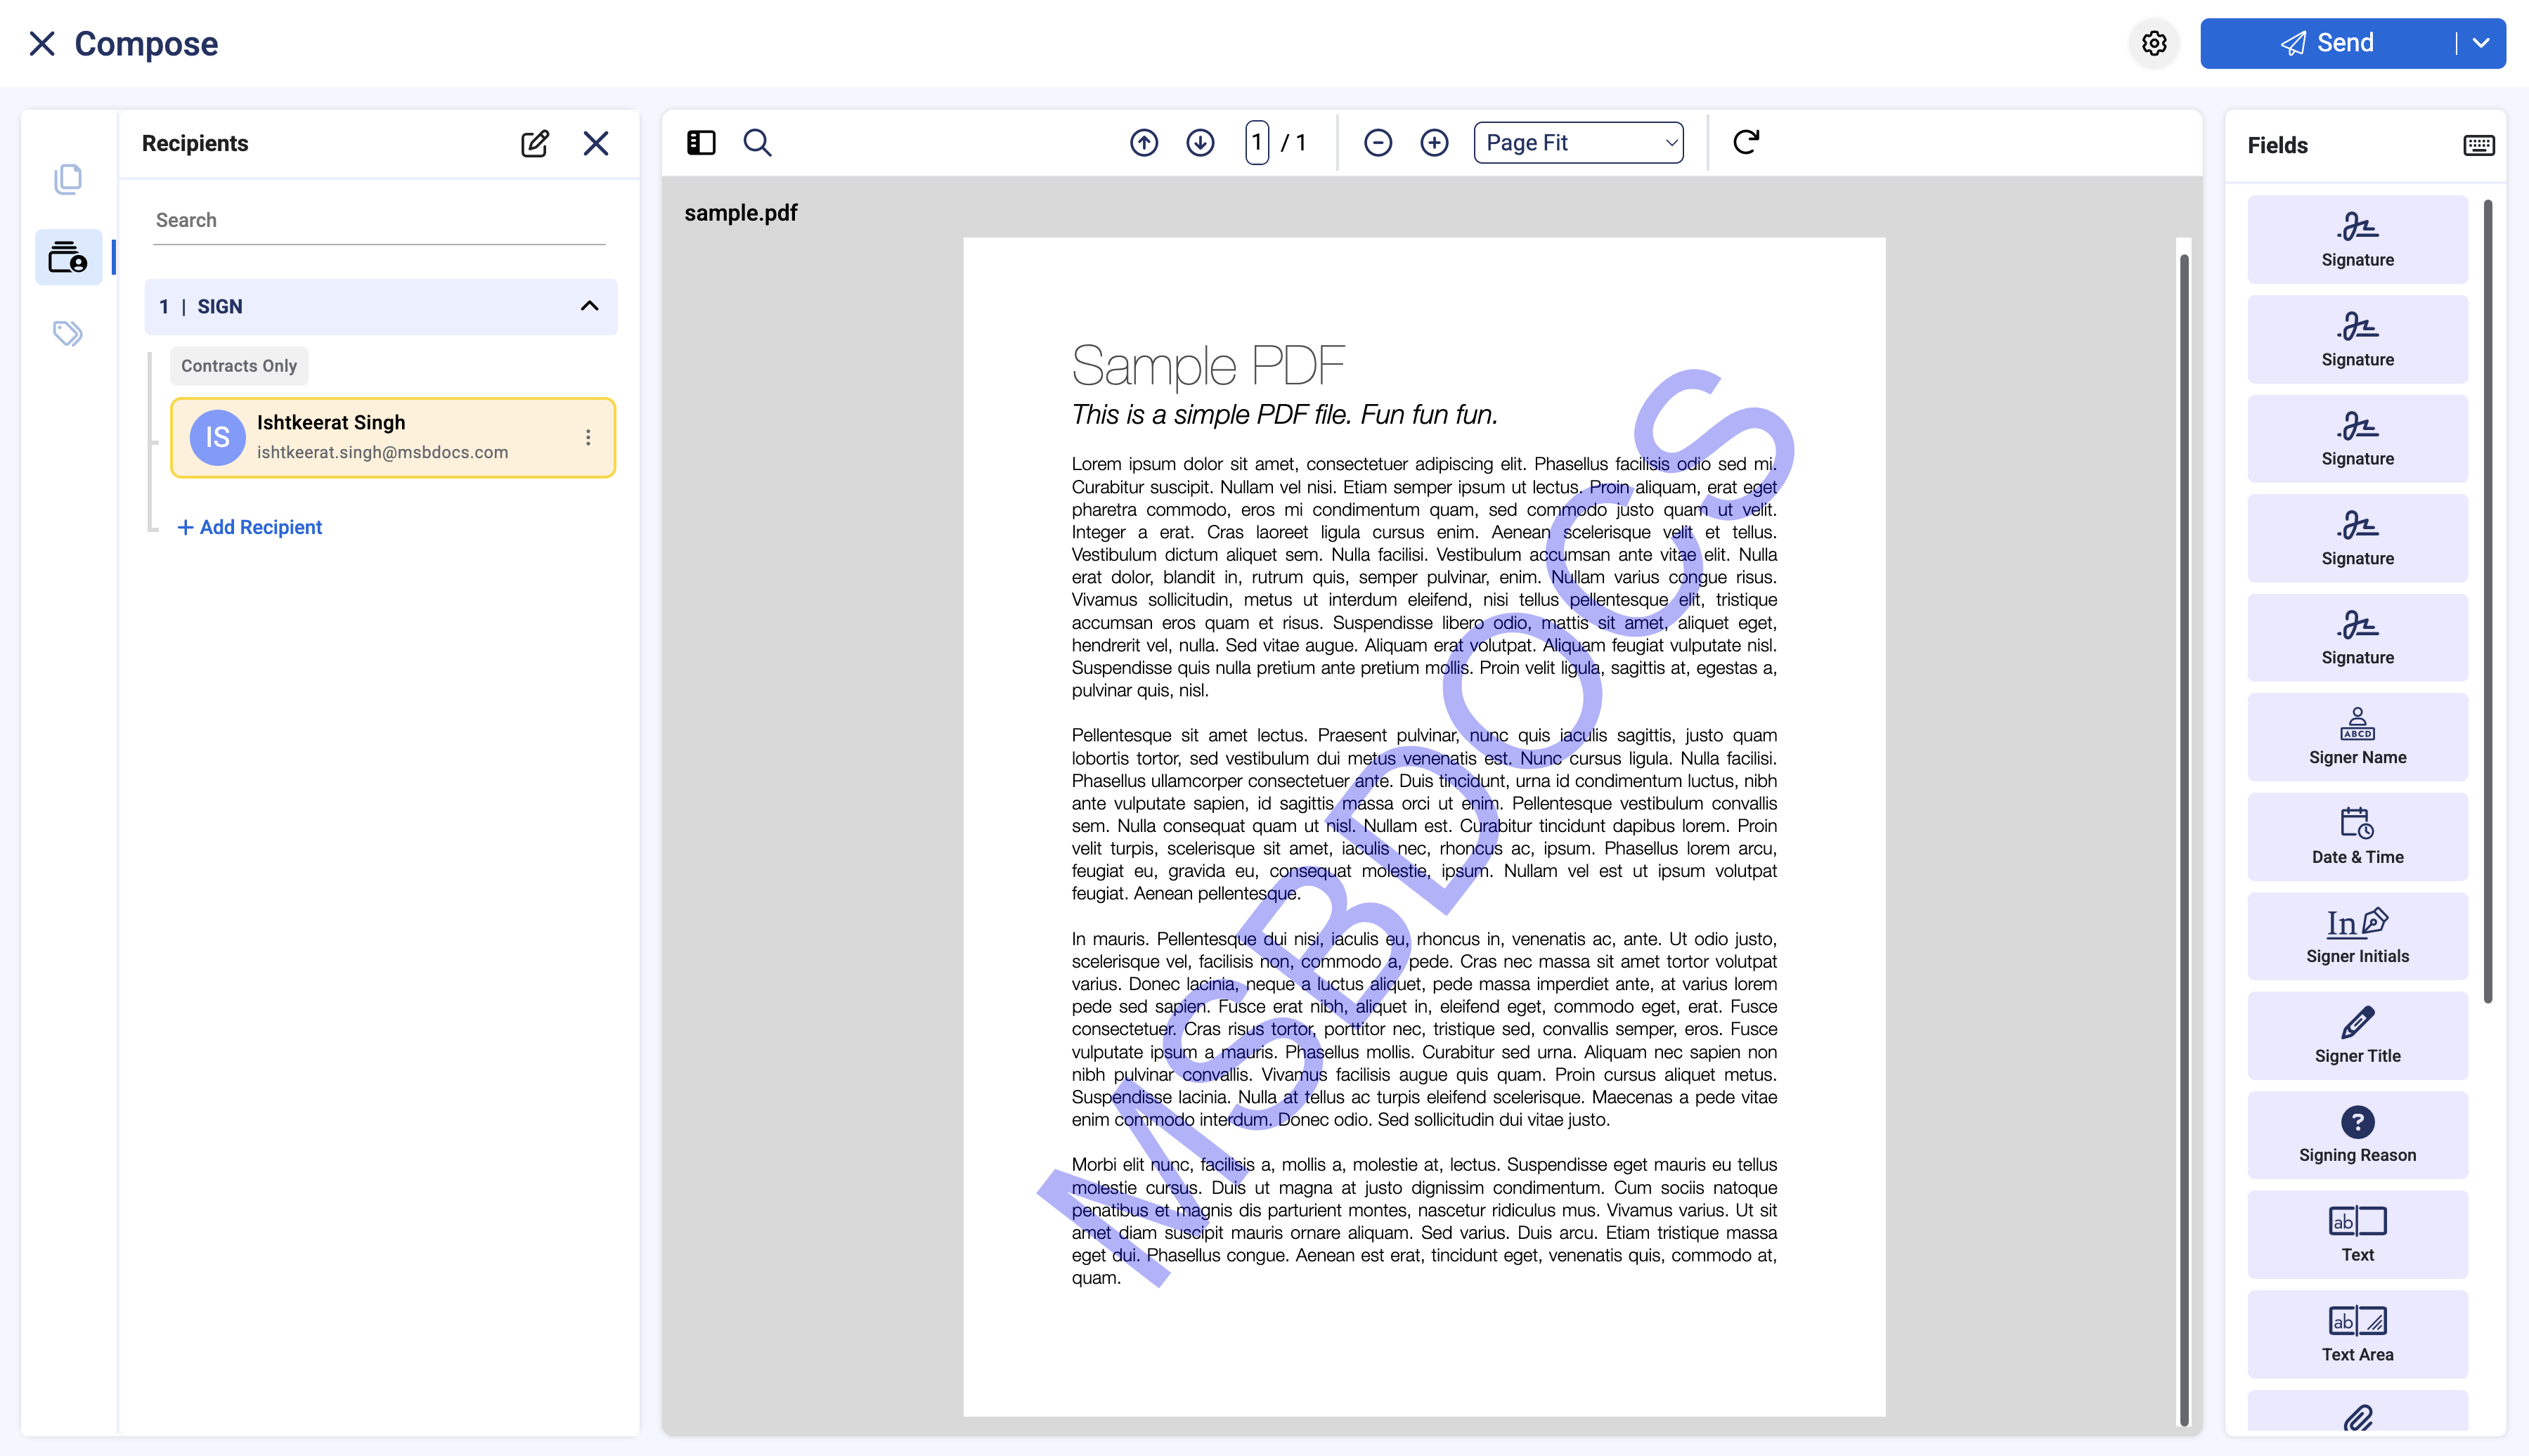
Task: Toggle keyboard icon in Fields panel
Action: point(2478,146)
